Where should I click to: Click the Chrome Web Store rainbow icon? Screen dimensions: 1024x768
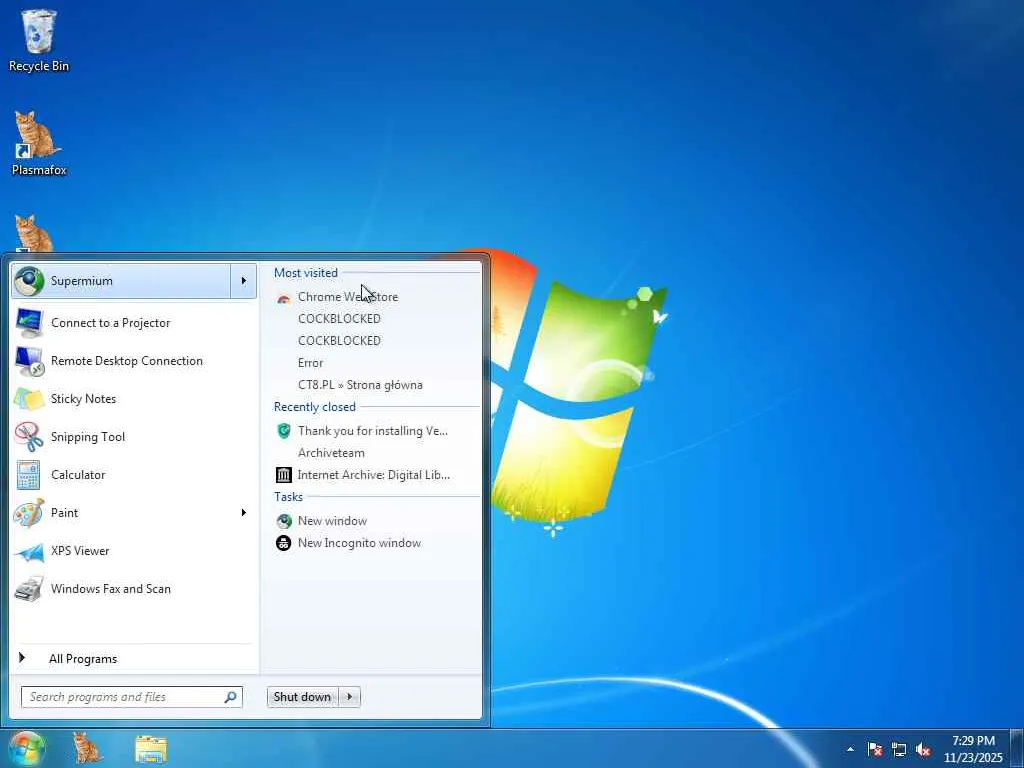[283, 297]
